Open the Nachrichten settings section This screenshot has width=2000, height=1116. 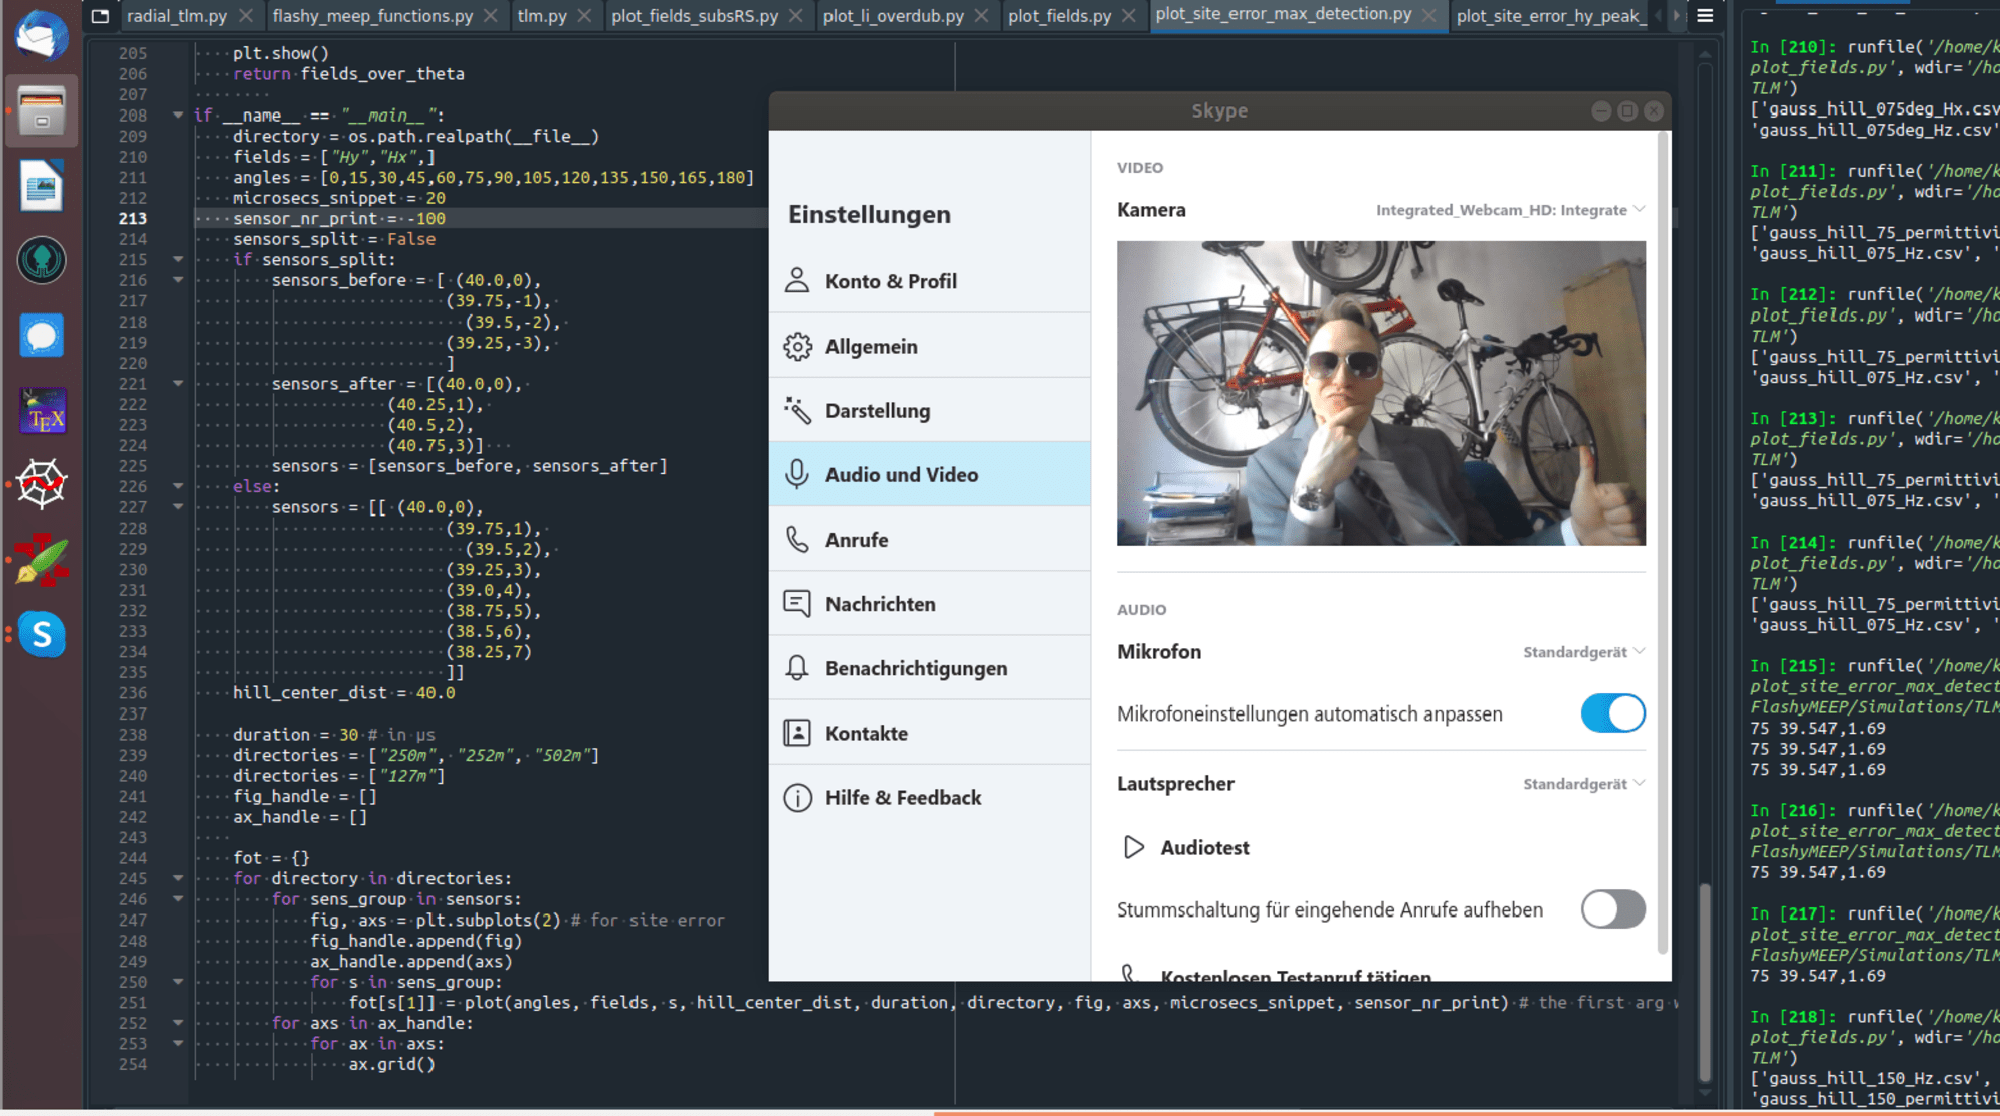coord(930,604)
